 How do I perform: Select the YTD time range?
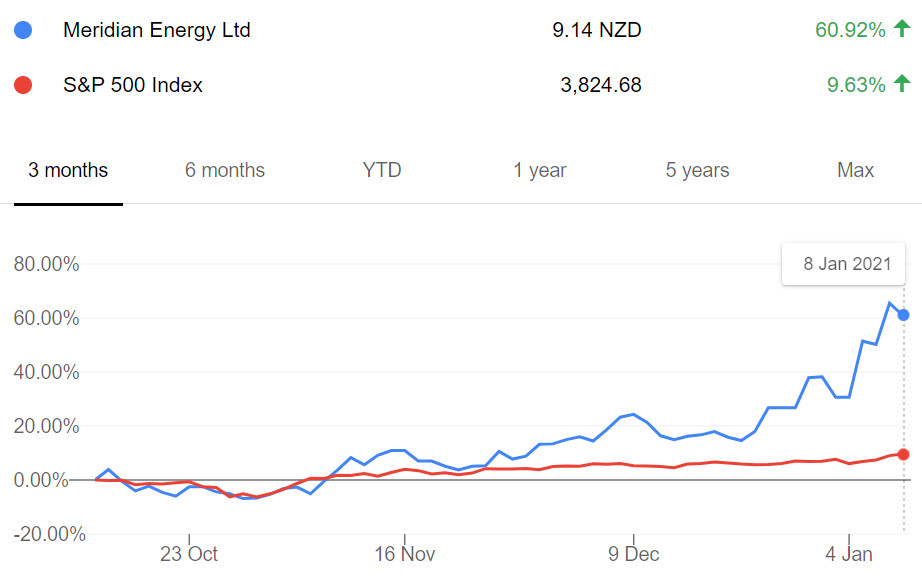click(x=381, y=170)
